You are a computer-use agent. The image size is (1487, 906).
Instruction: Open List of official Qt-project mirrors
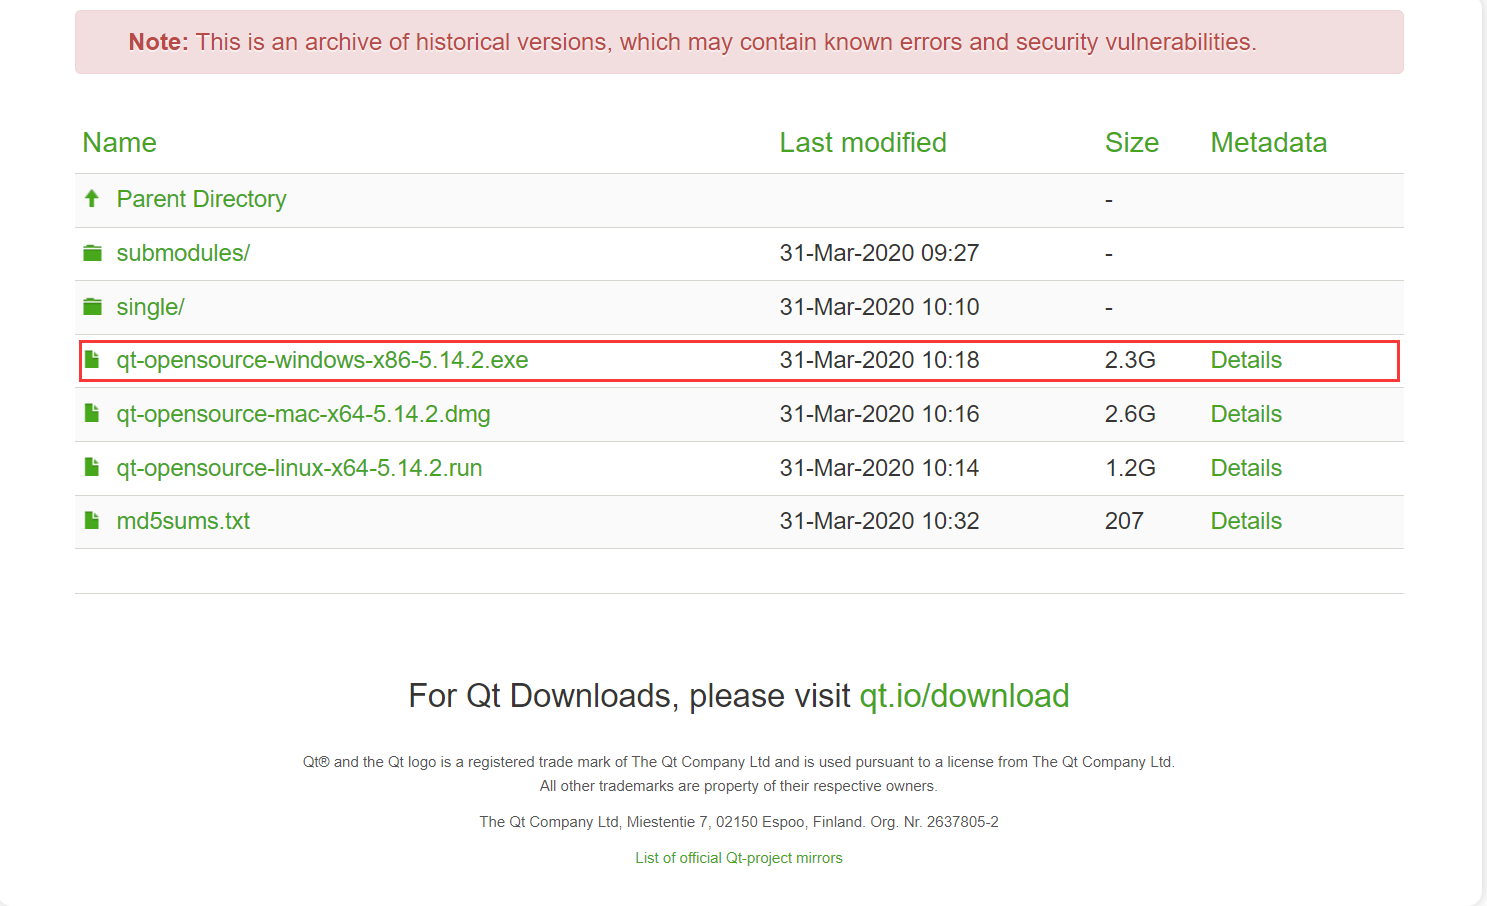[739, 858]
